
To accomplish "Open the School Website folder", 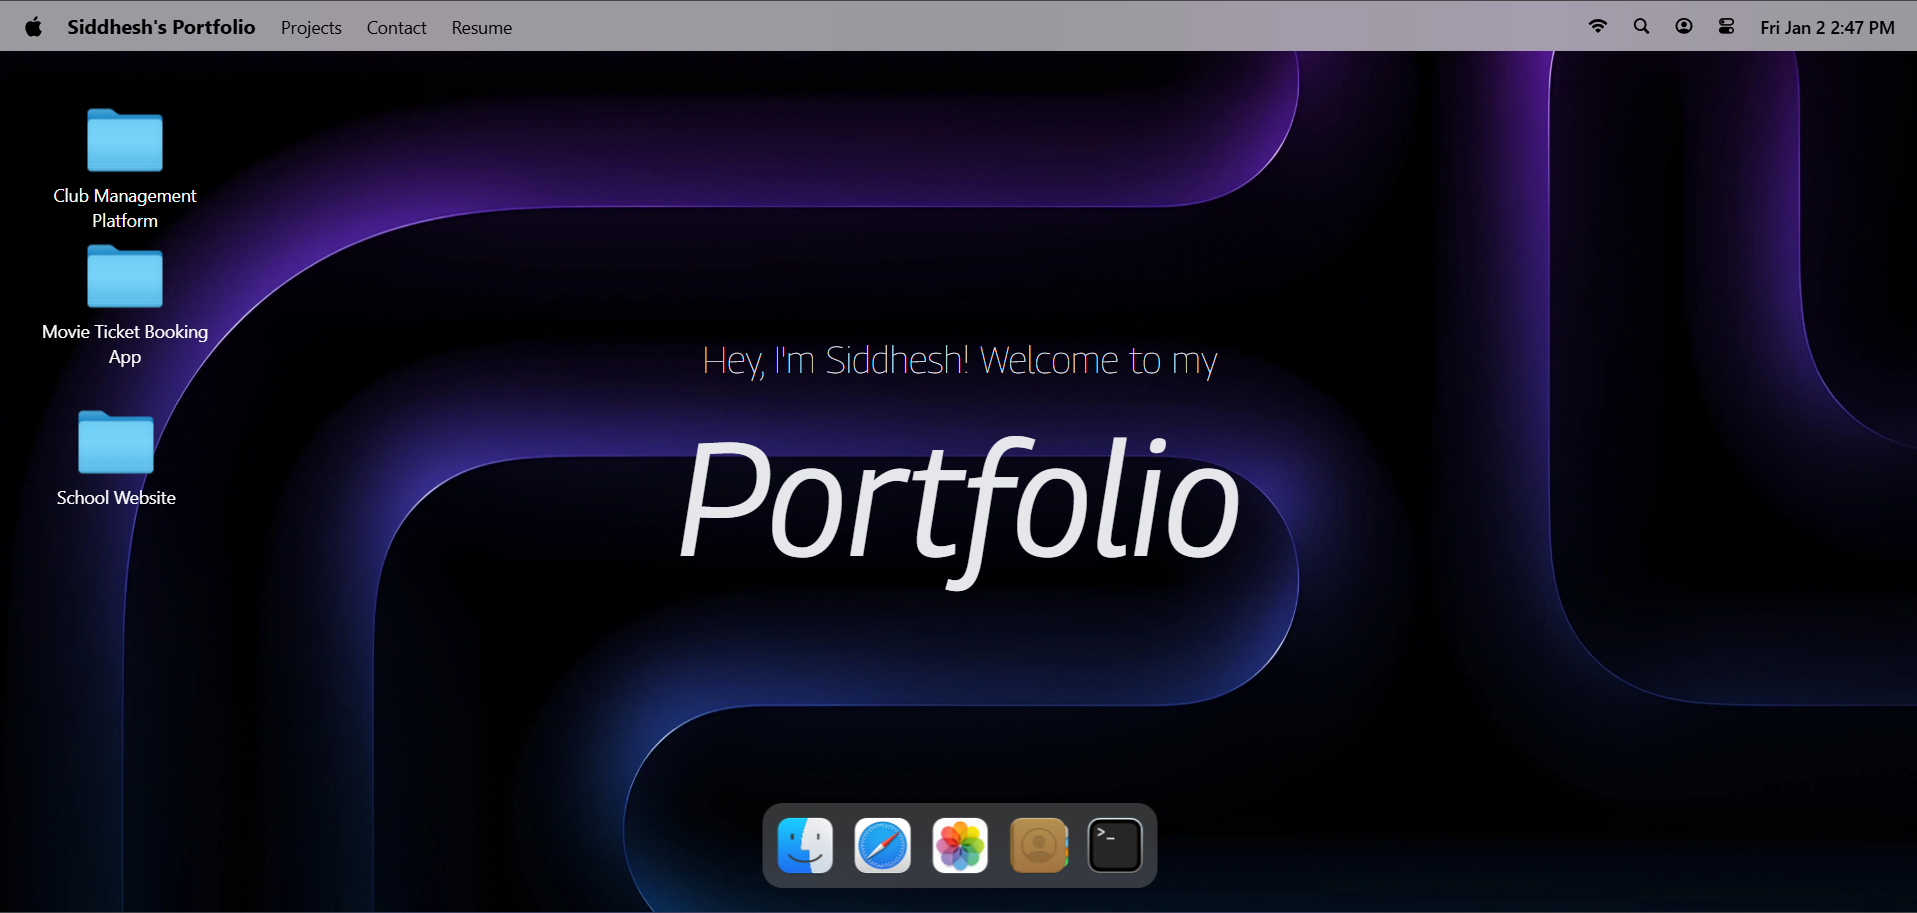I will pyautogui.click(x=116, y=443).
